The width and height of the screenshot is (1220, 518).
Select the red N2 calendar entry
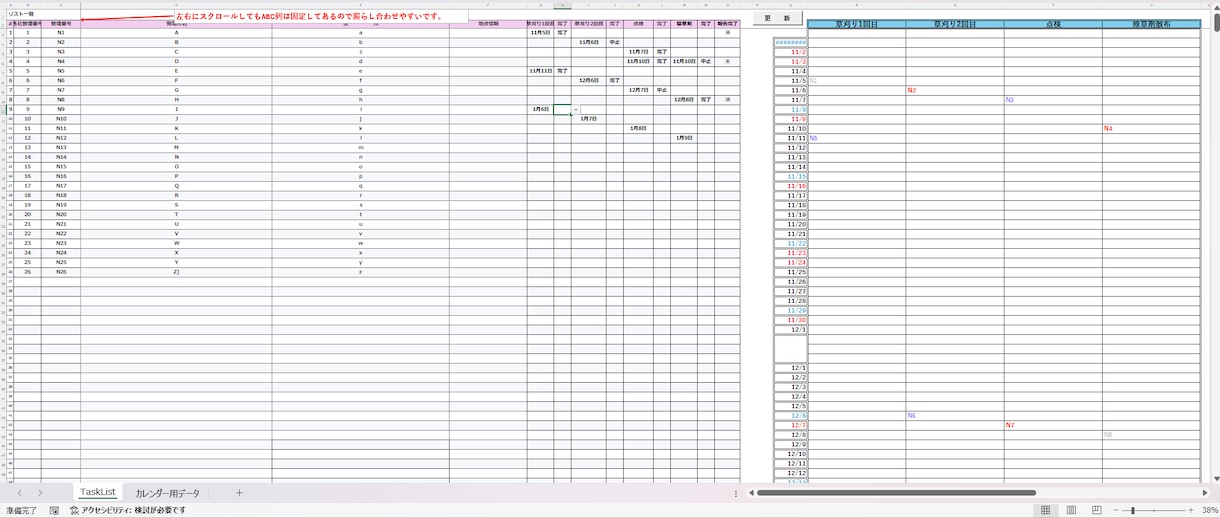coord(955,90)
